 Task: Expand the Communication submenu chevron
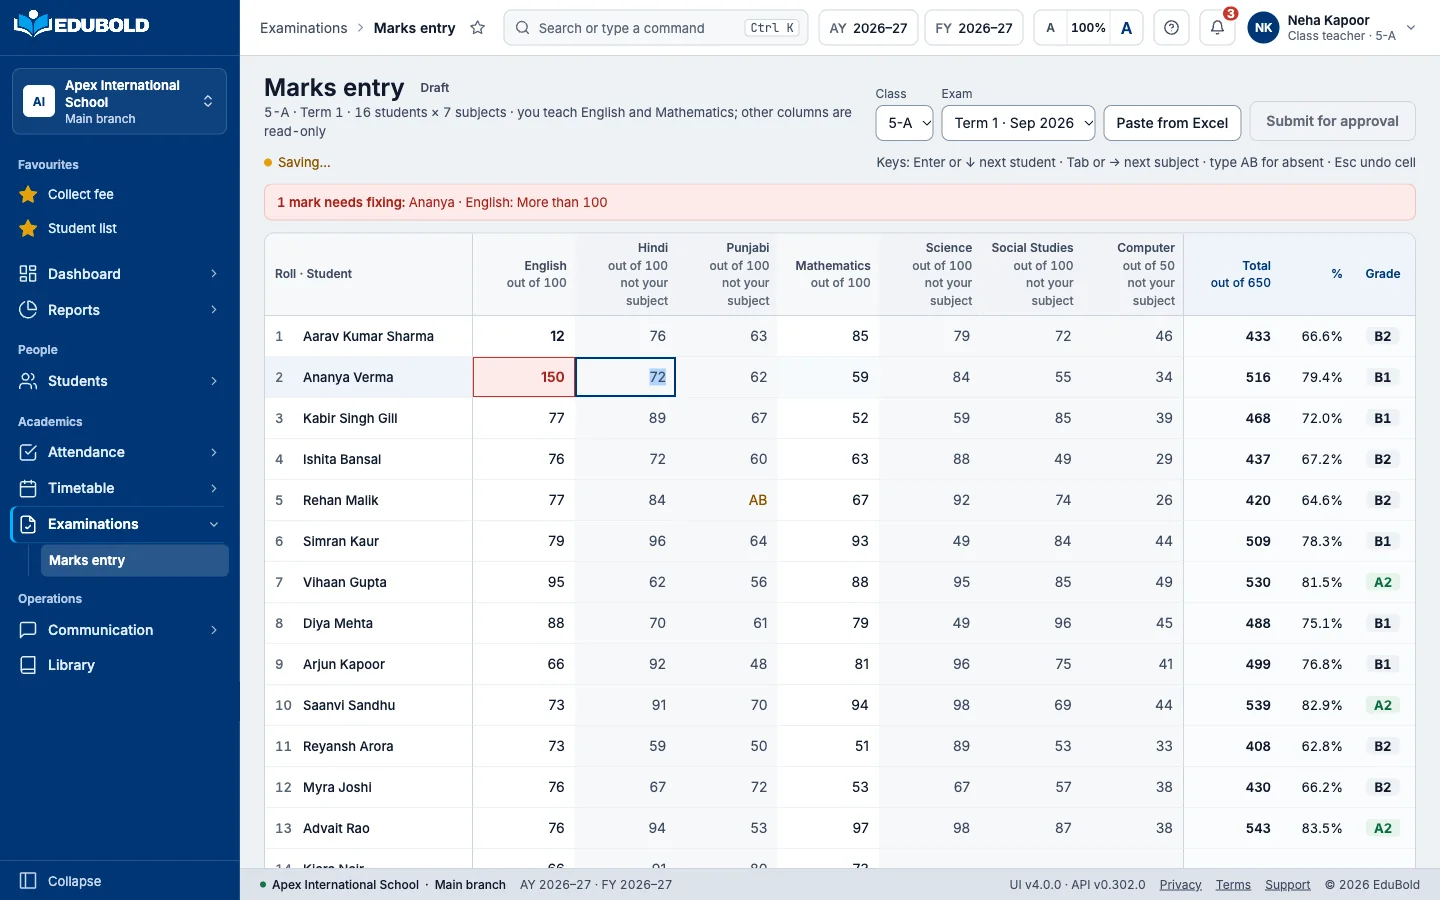click(214, 630)
